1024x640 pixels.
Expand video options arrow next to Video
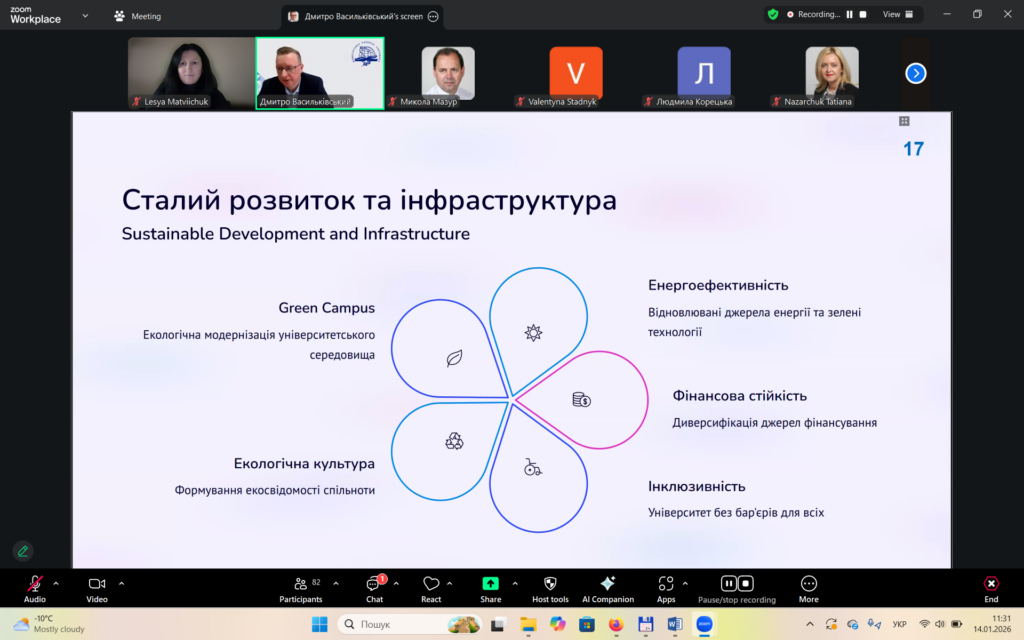[121, 583]
